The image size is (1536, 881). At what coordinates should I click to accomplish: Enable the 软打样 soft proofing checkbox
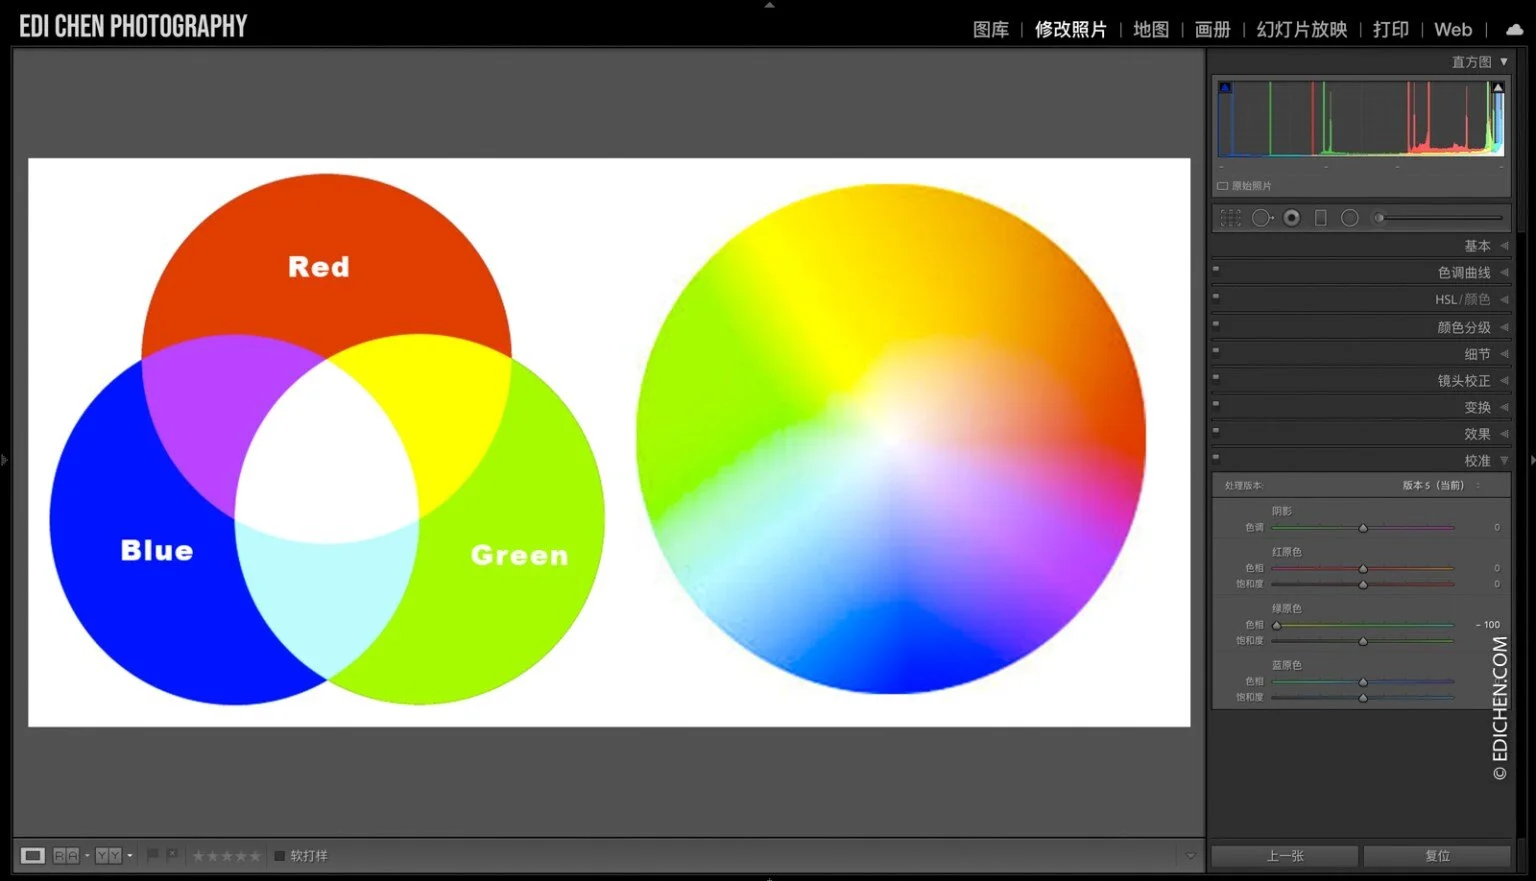click(x=280, y=856)
